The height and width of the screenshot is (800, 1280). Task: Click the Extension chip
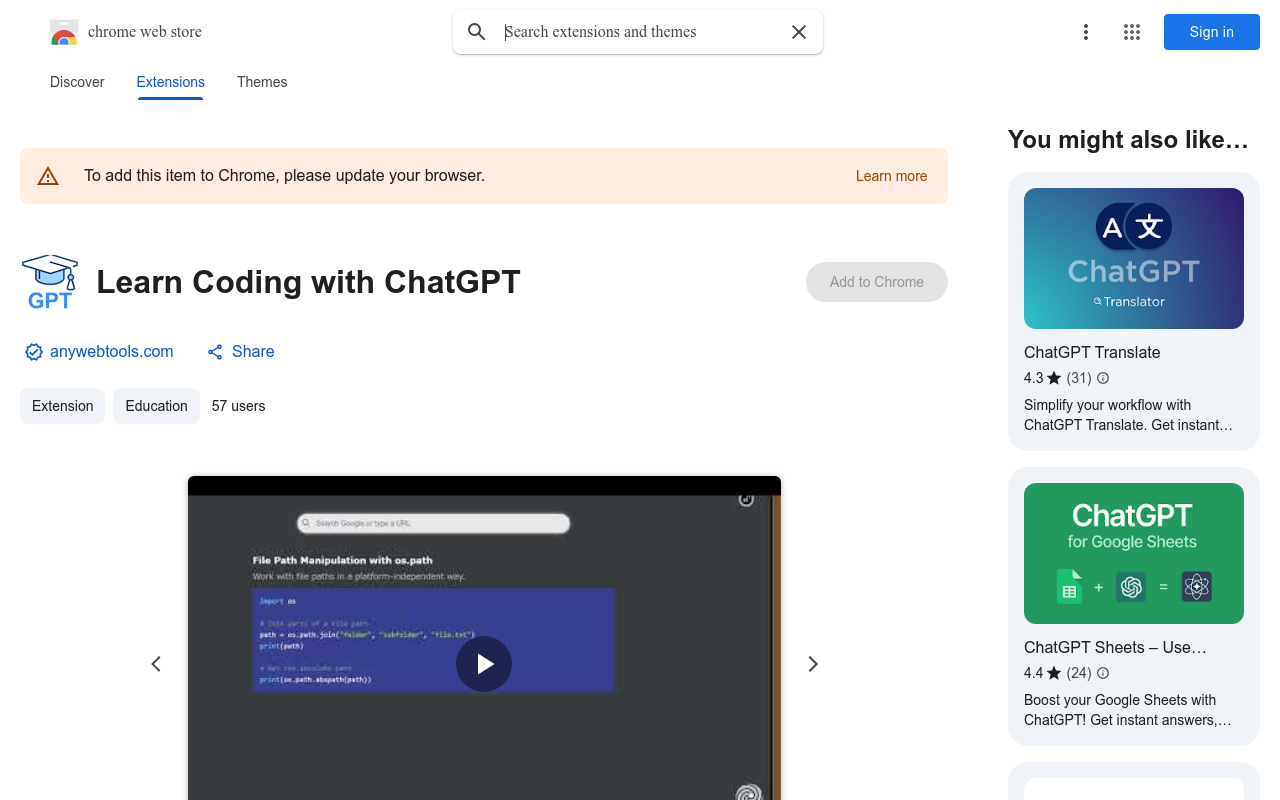62,406
